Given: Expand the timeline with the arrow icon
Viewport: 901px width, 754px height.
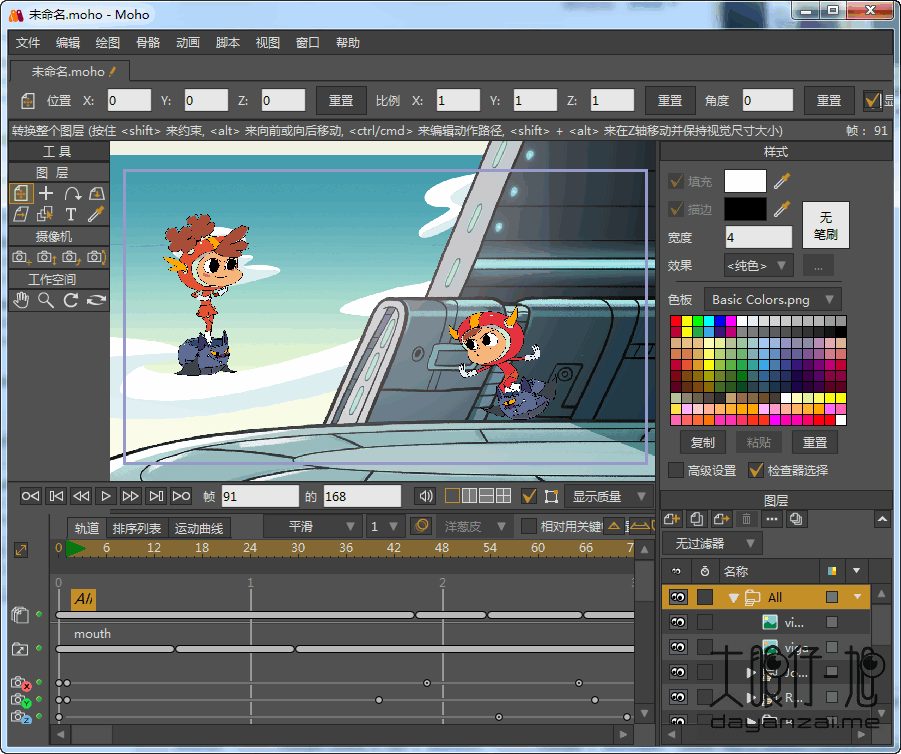Looking at the screenshot, I should click(x=21, y=550).
